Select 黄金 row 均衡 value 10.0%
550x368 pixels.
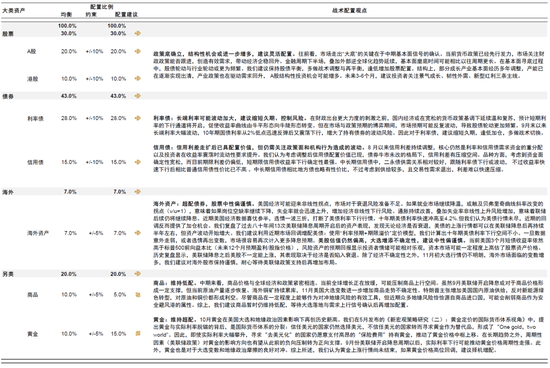(69, 334)
